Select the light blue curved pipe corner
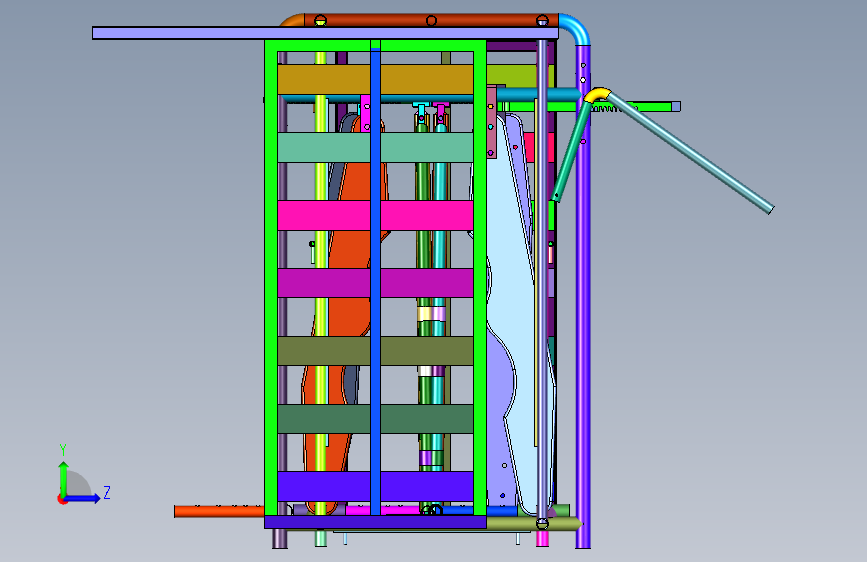 pos(575,29)
